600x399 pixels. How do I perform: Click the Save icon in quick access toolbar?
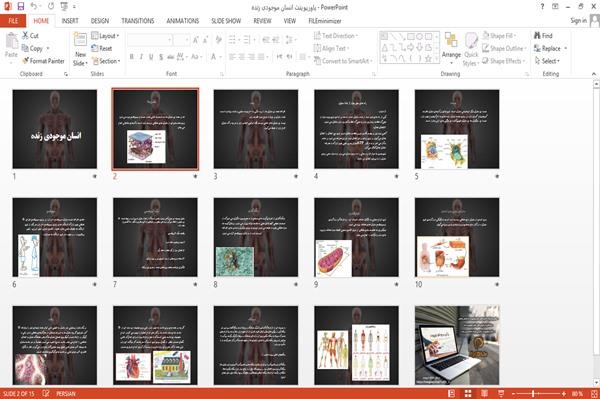coord(21,6)
